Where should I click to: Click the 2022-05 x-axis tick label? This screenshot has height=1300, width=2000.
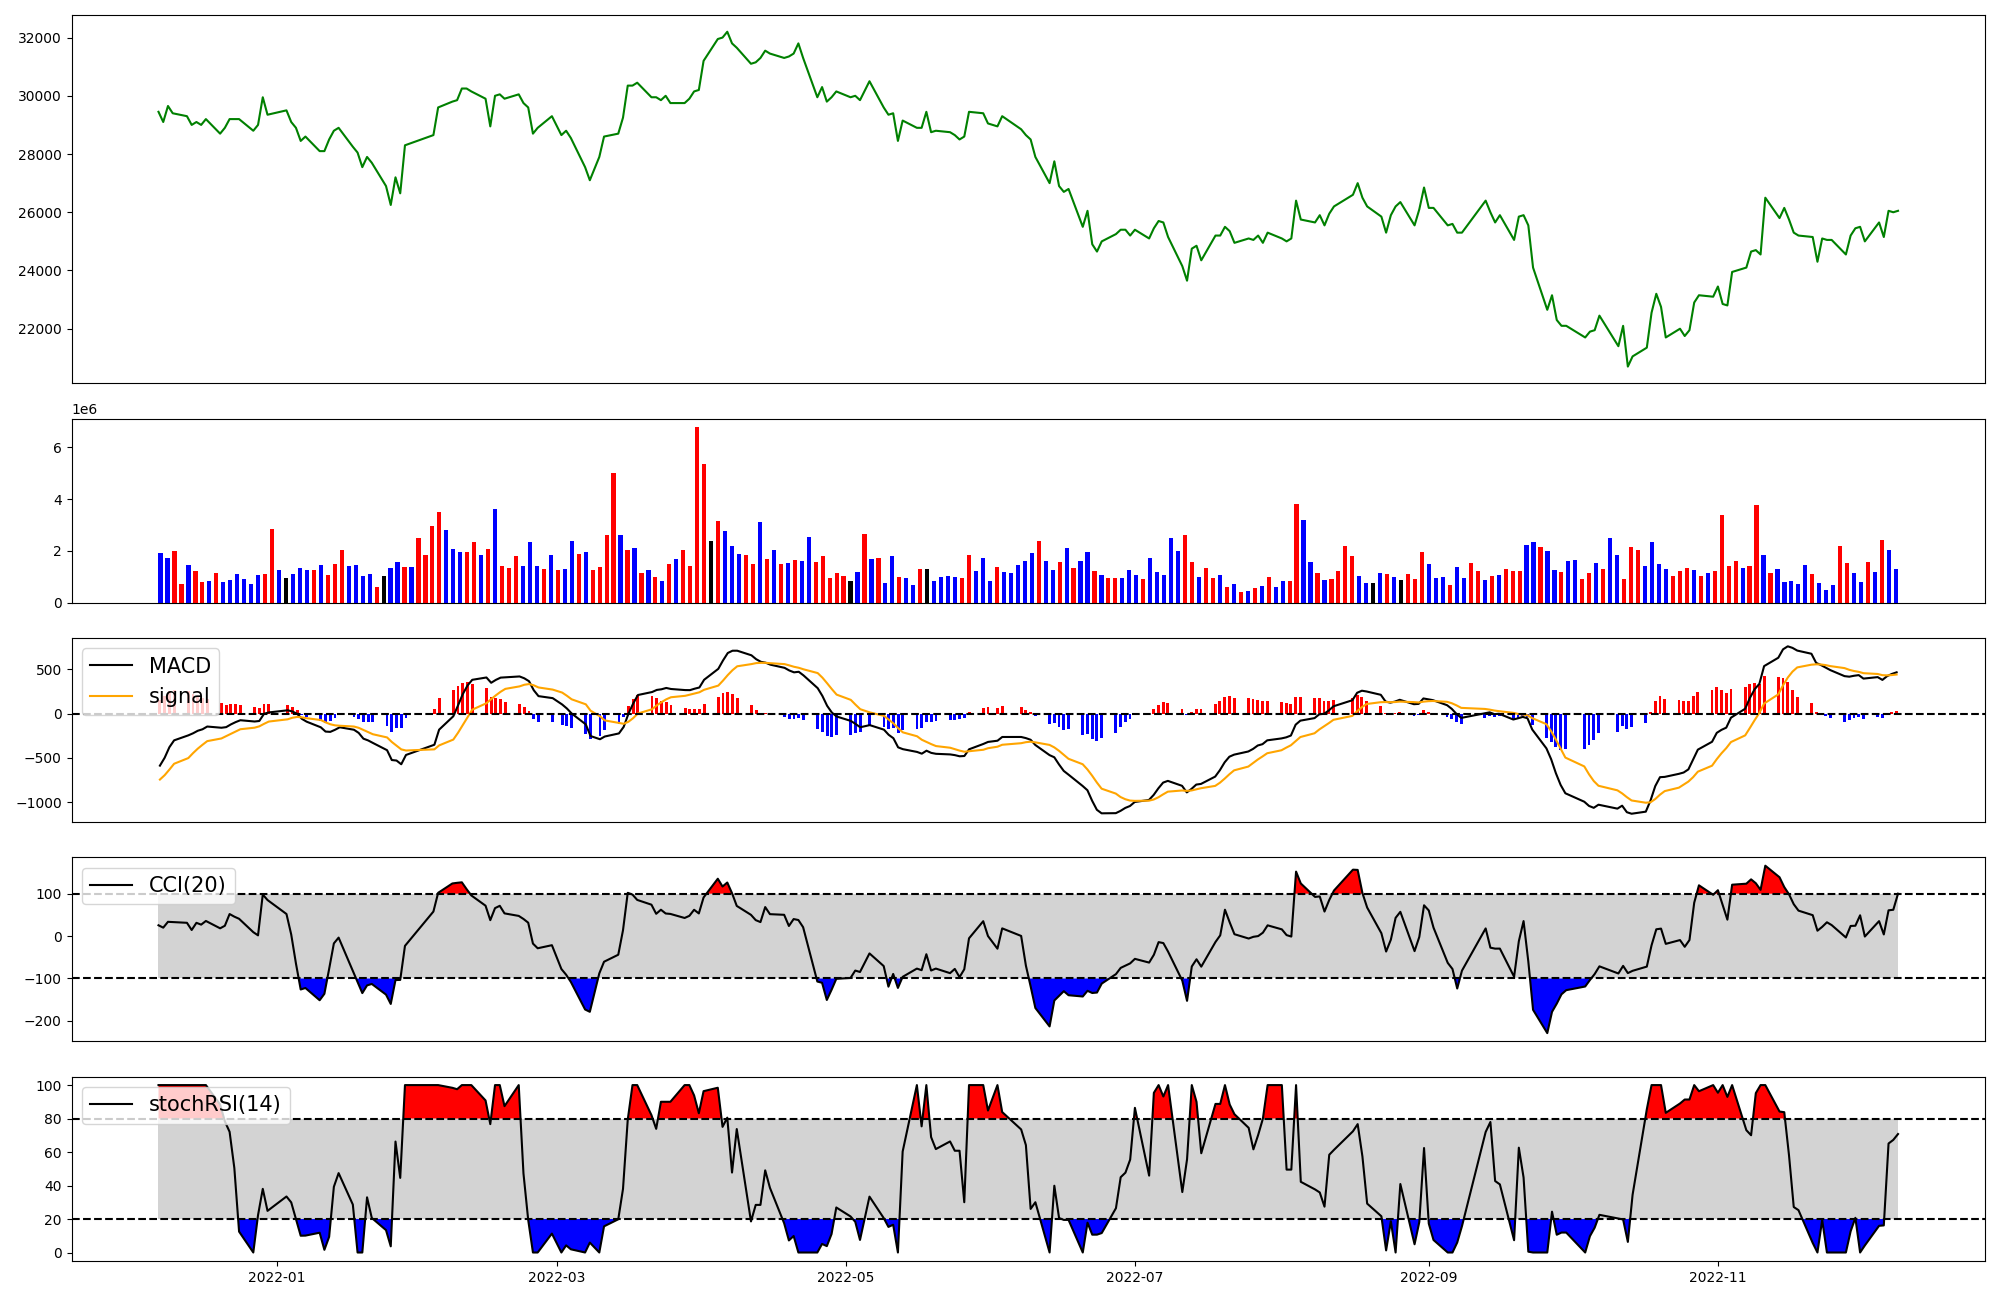point(846,1277)
